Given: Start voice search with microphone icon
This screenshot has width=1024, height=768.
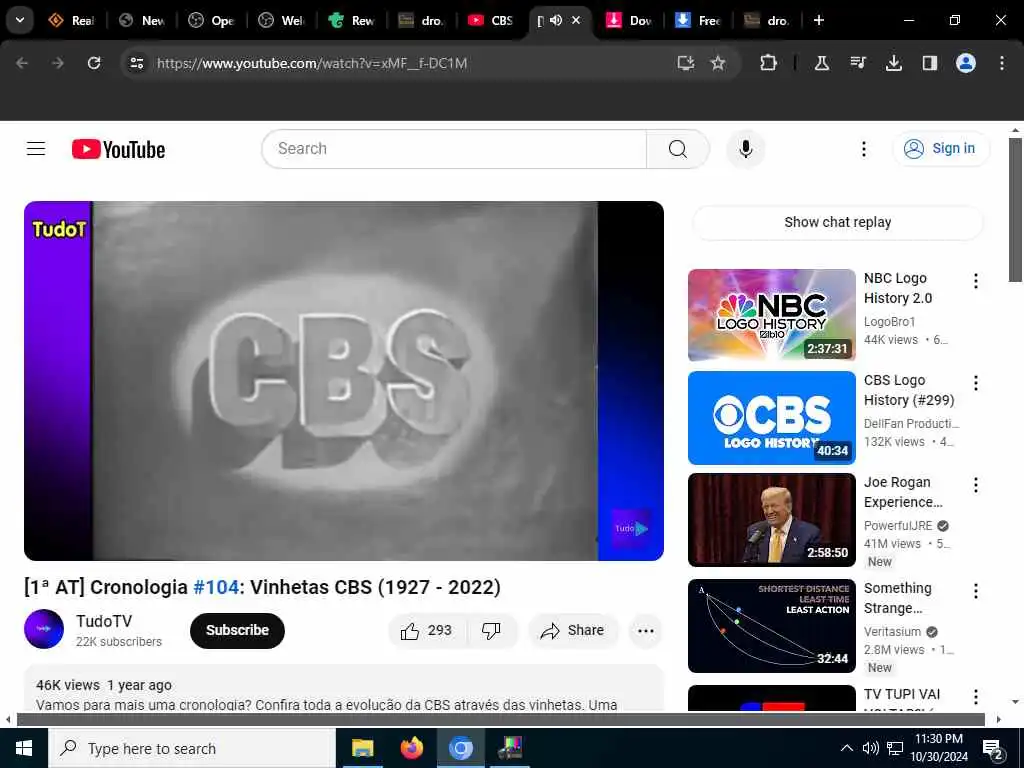Looking at the screenshot, I should pos(745,149).
